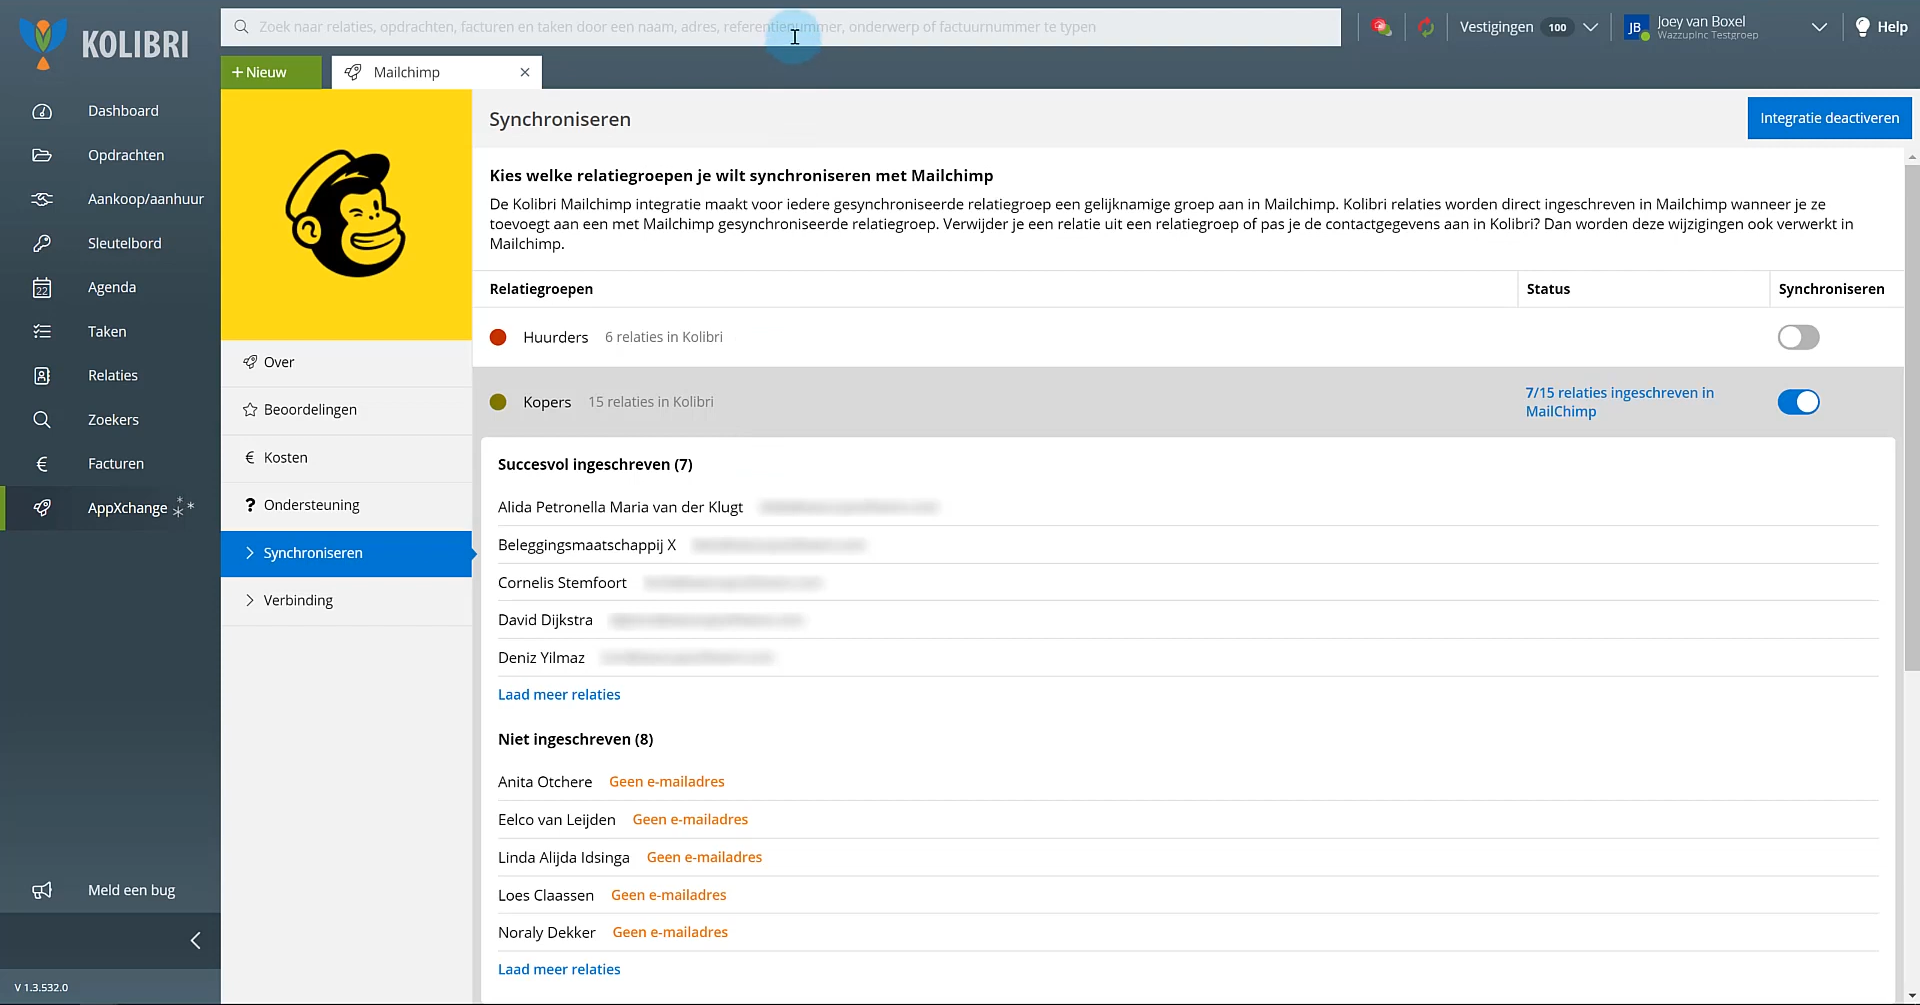Select Loes Claassen row

[x=1188, y=895]
